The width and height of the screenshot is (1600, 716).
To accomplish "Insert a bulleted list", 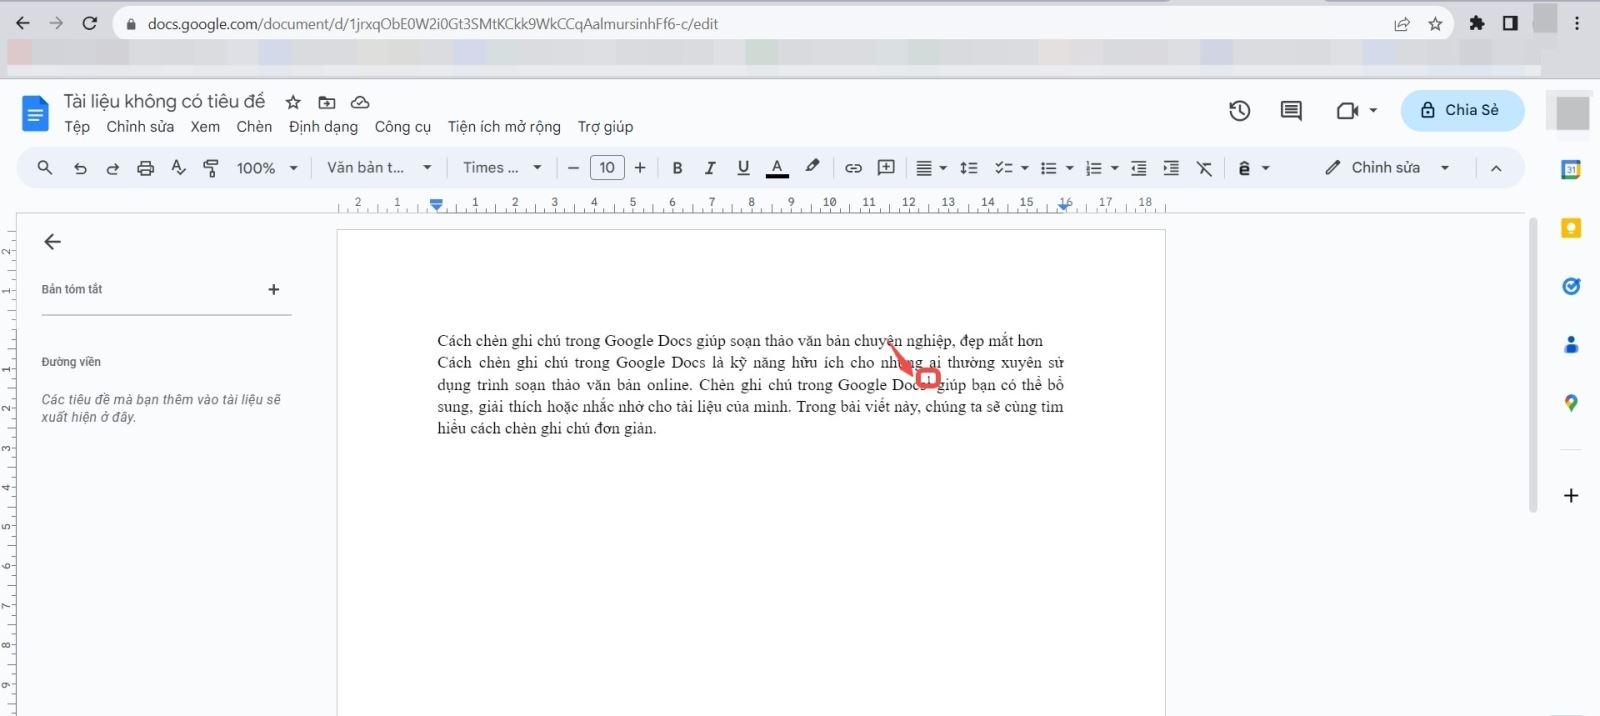I will [x=1048, y=168].
